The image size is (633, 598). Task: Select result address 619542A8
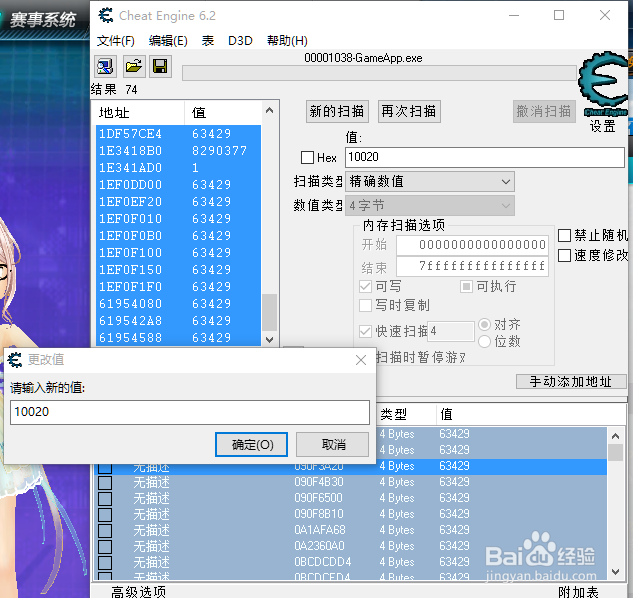130,321
